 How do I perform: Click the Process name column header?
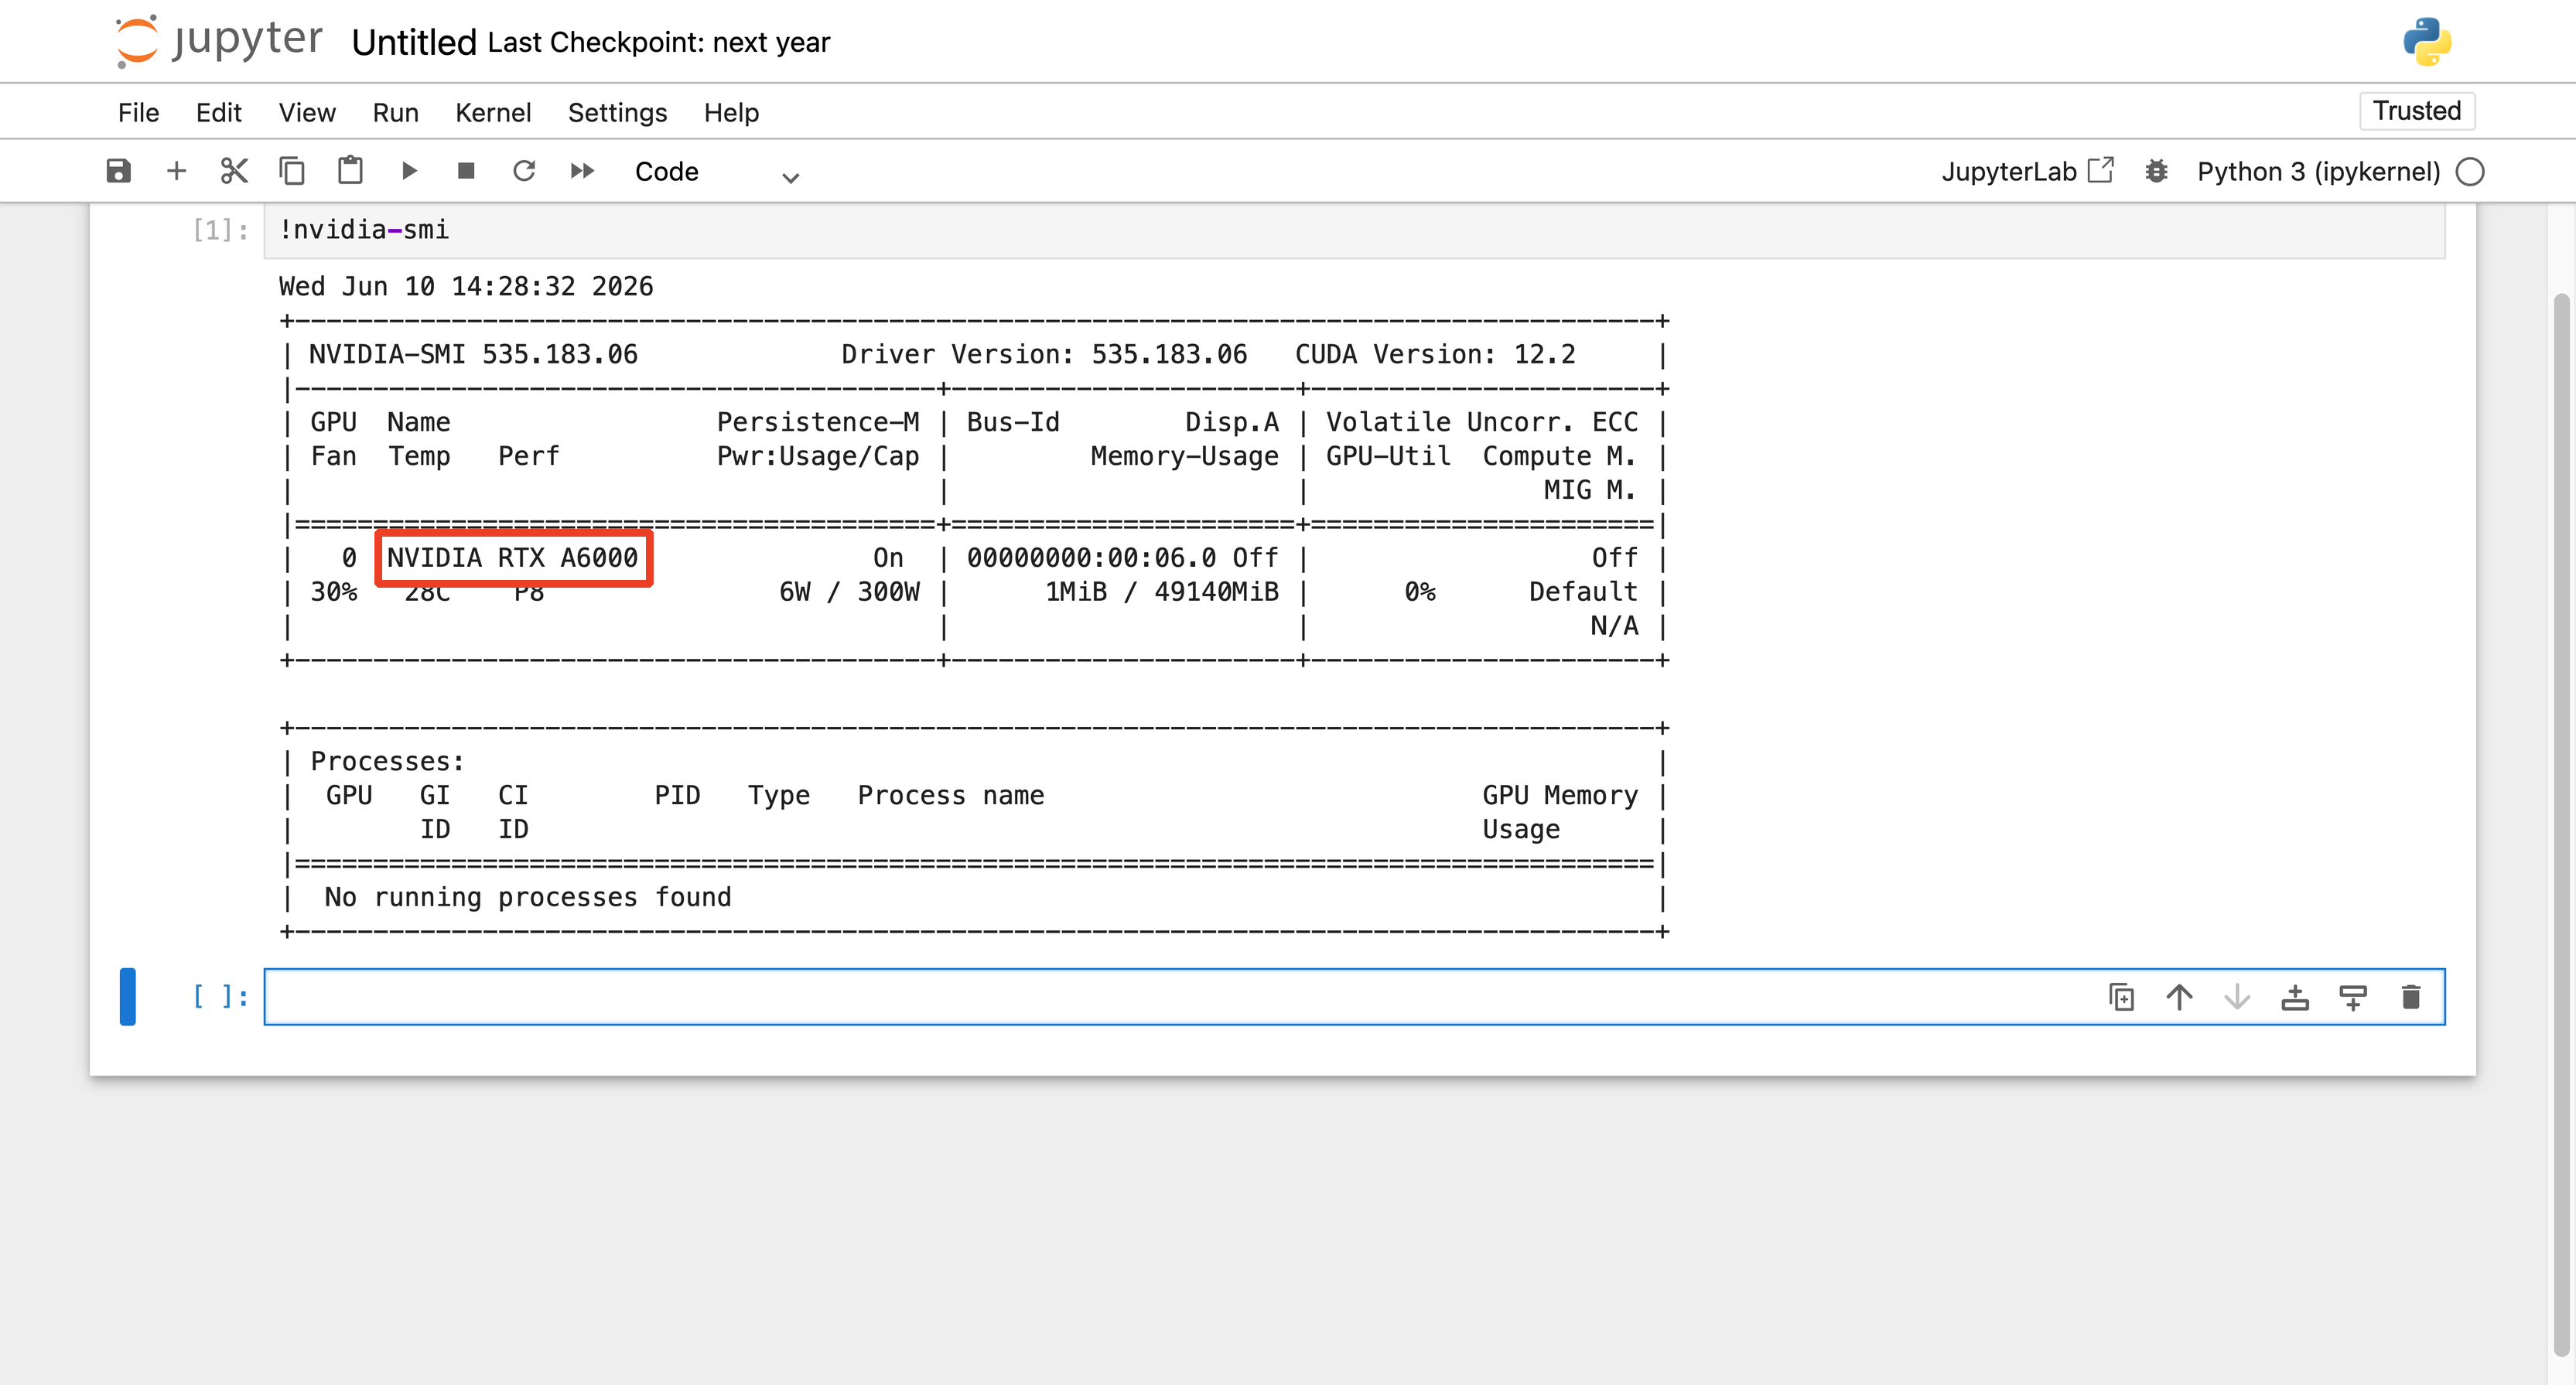pos(951,796)
